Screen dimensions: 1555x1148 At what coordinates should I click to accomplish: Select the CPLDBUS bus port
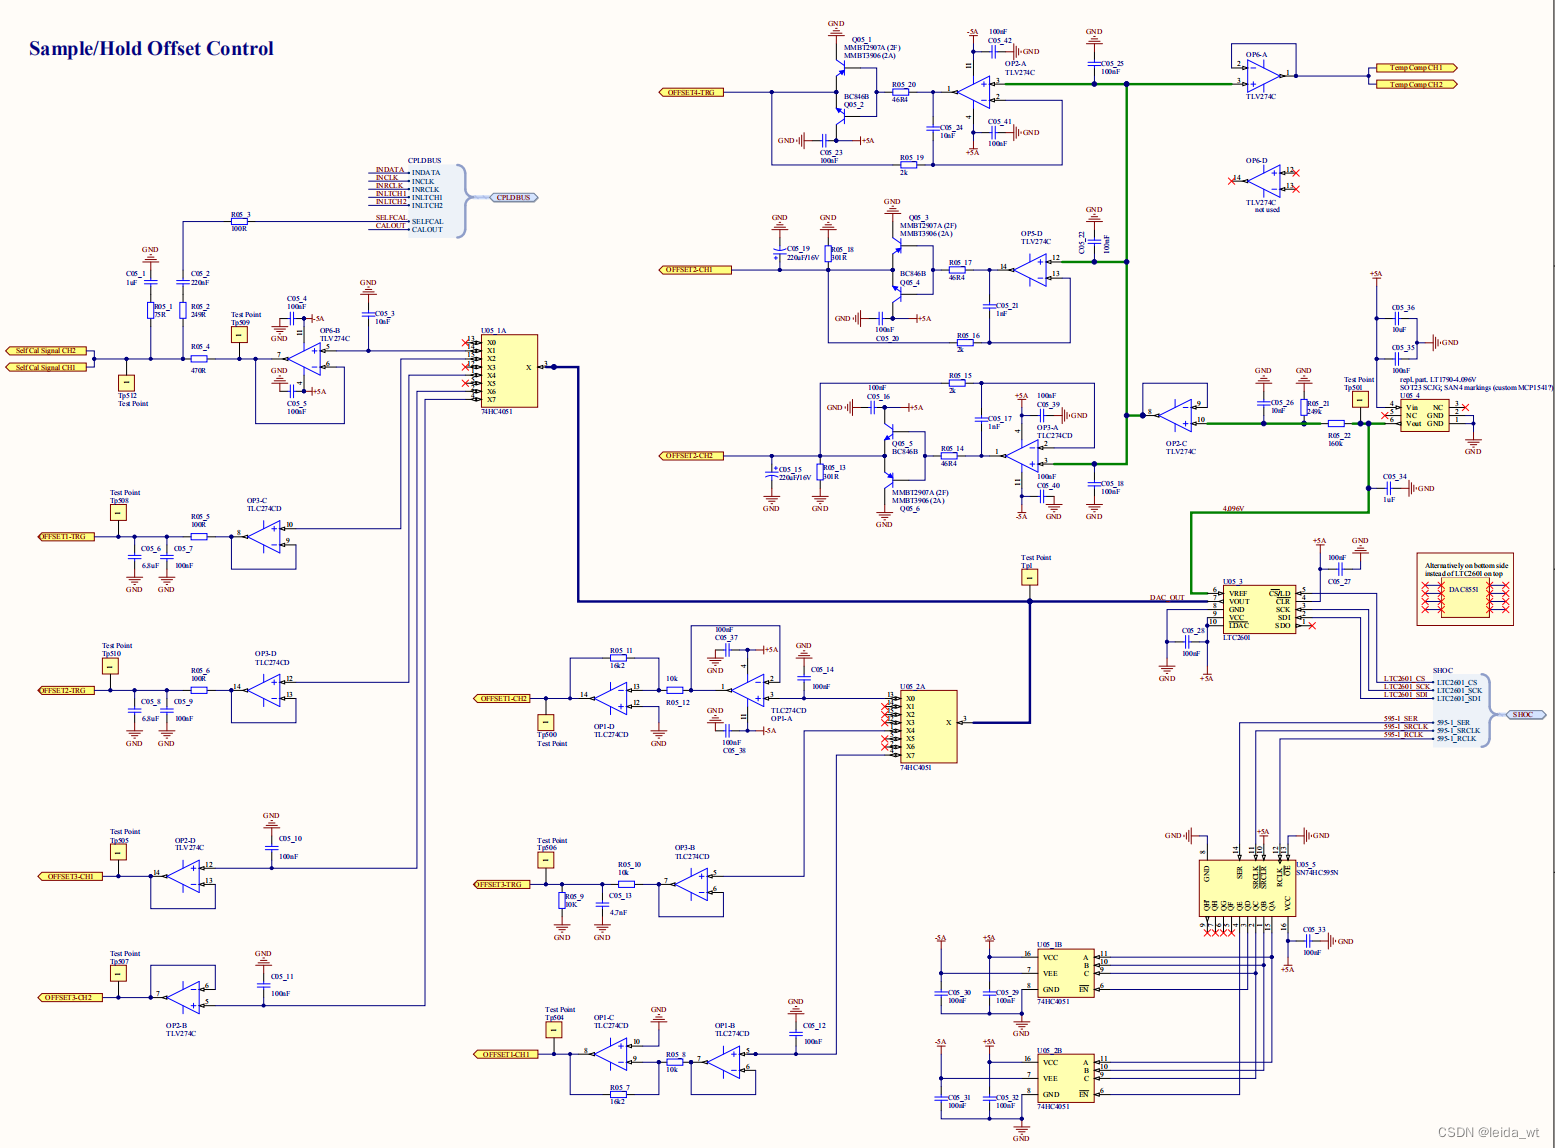513,198
